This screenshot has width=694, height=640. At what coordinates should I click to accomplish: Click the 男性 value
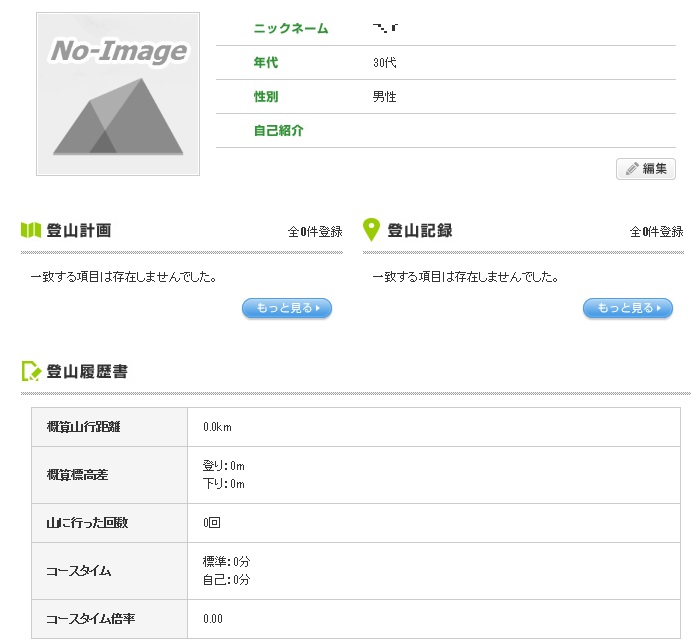click(385, 96)
